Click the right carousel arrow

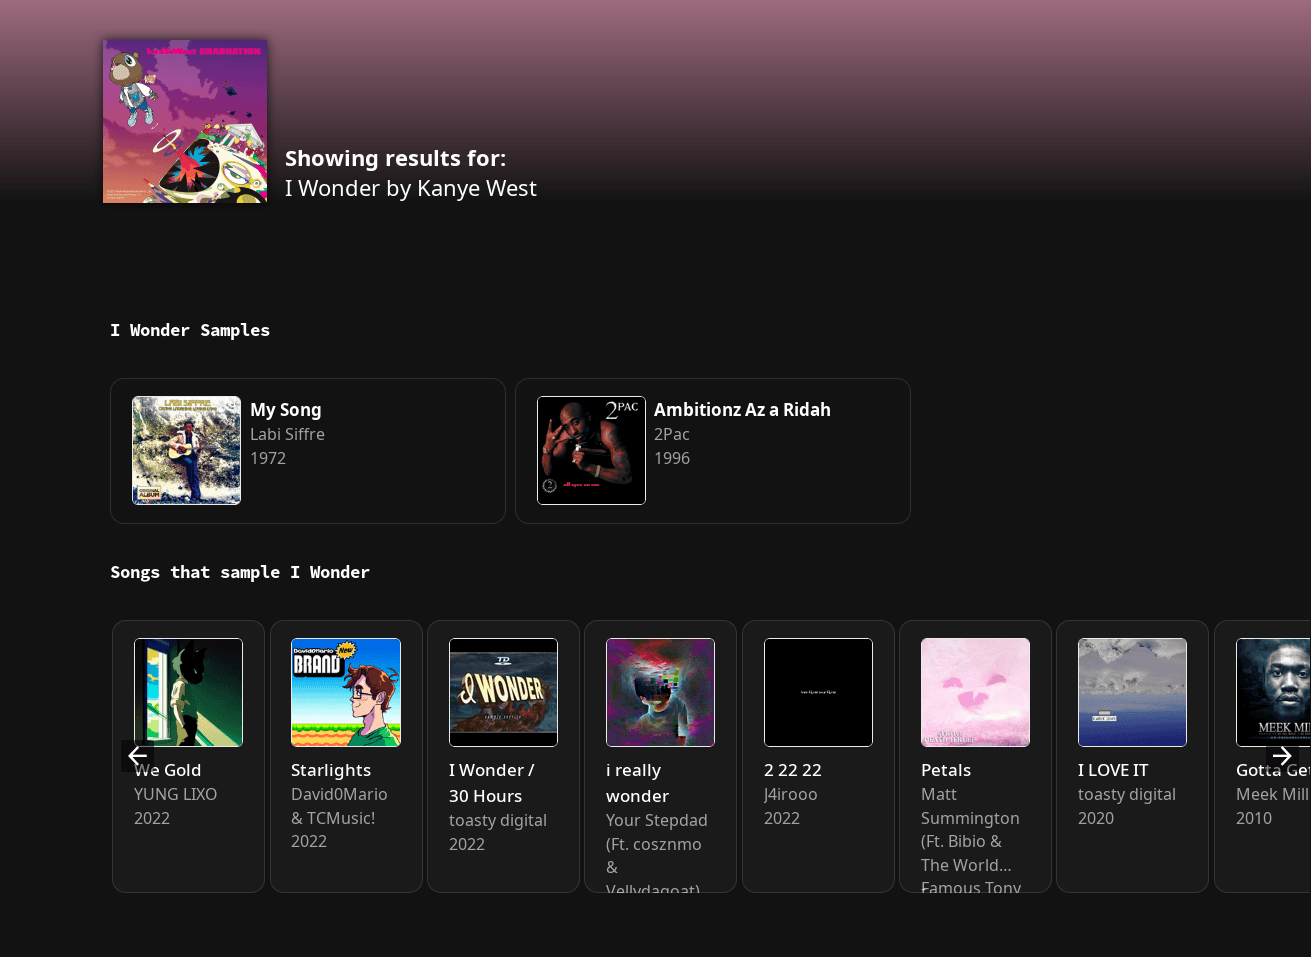(x=1282, y=756)
